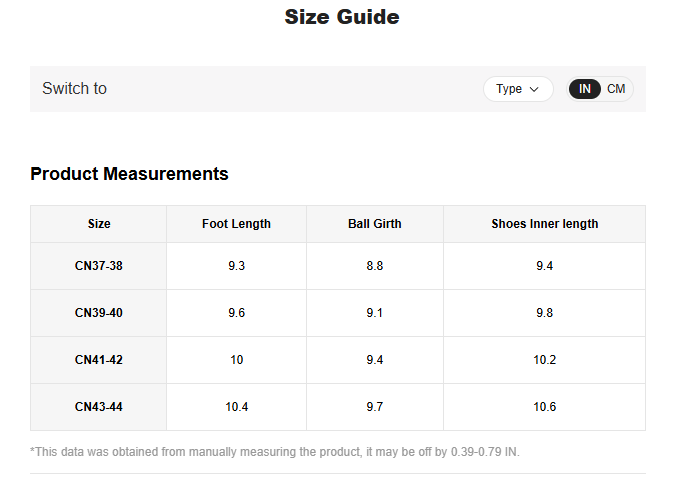Click the 10.2 shoes inner length cell
This screenshot has height=479, width=678.
pos(544,360)
